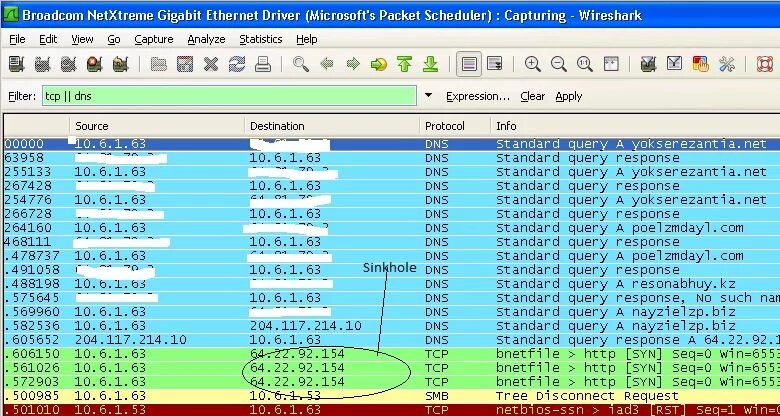The height and width of the screenshot is (416, 780).
Task: Open the capture options dialog icon
Action: point(42,64)
